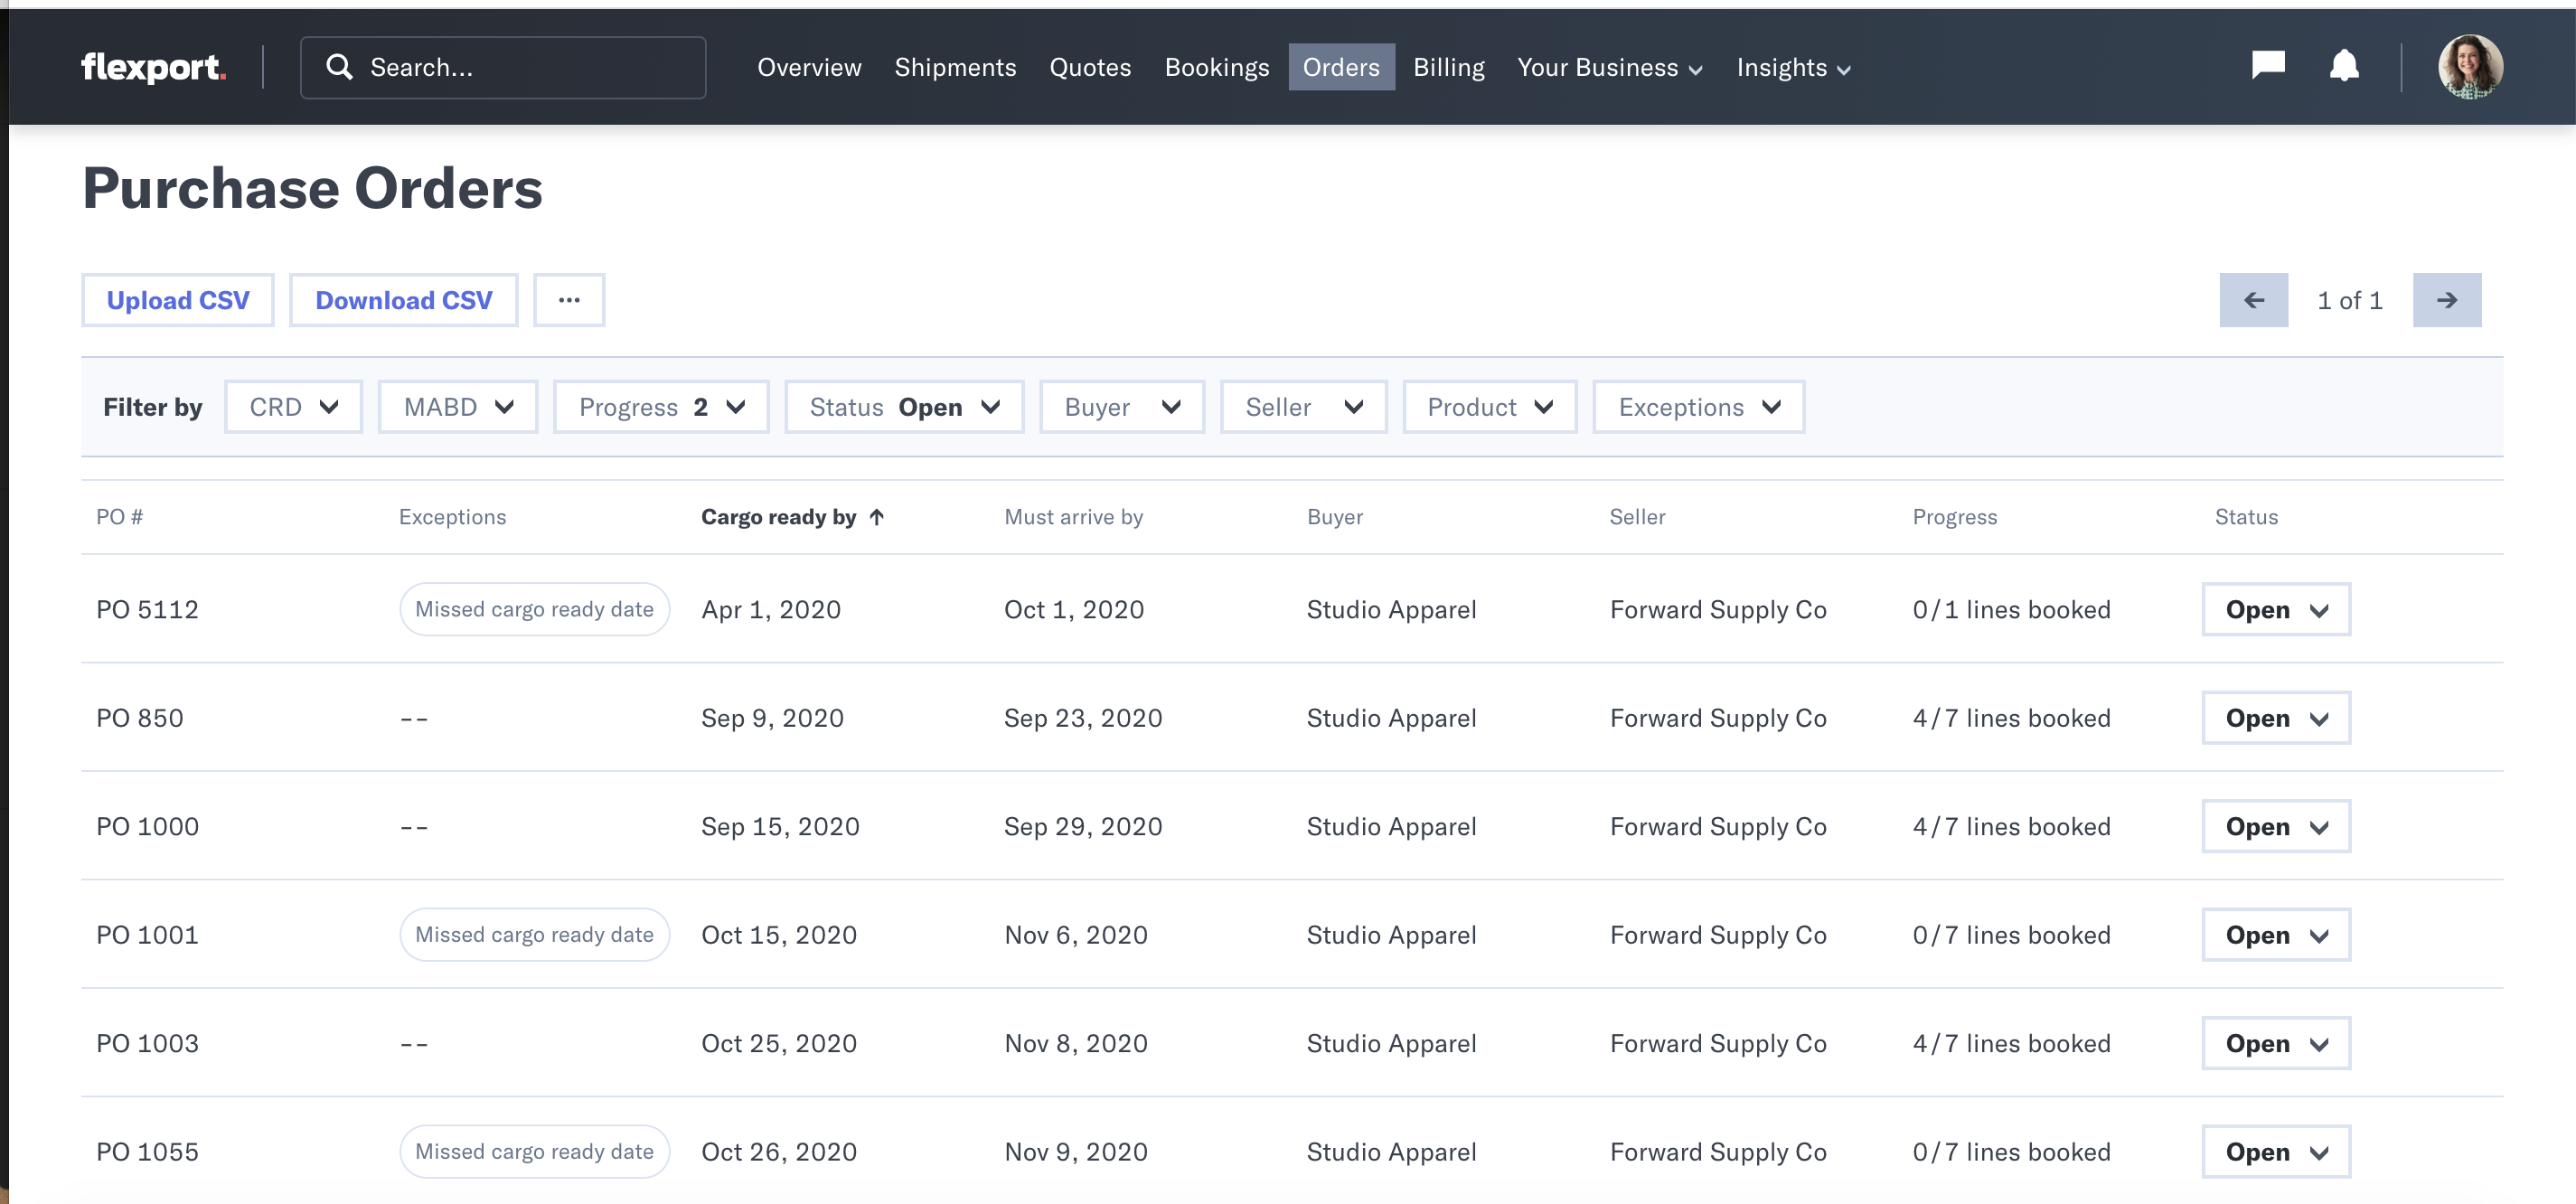Open the CRD filter dropdown
The image size is (2576, 1204).
coord(293,407)
